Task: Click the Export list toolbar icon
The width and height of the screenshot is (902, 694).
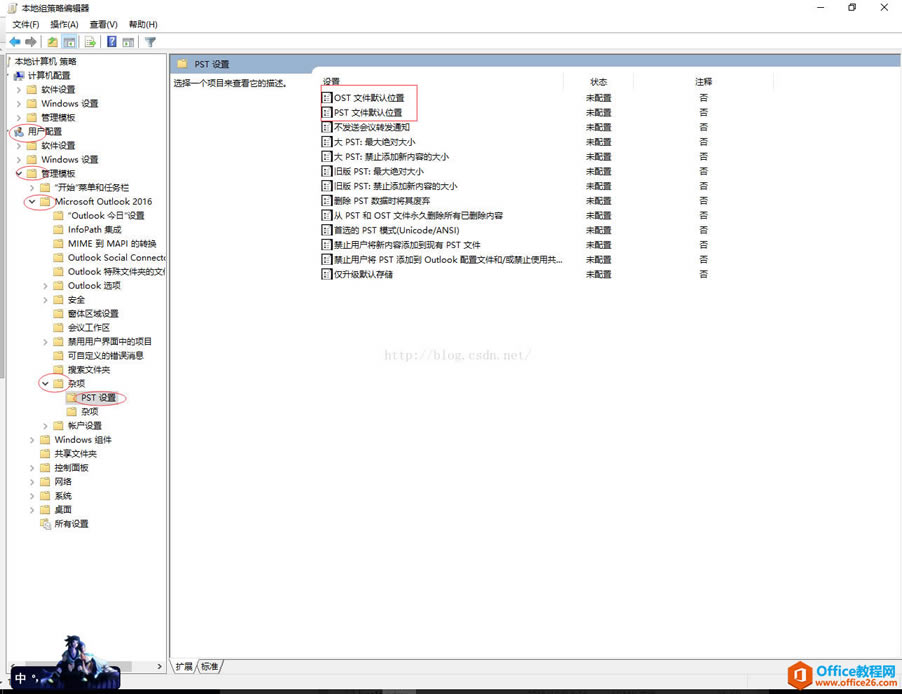Action: pyautogui.click(x=90, y=42)
